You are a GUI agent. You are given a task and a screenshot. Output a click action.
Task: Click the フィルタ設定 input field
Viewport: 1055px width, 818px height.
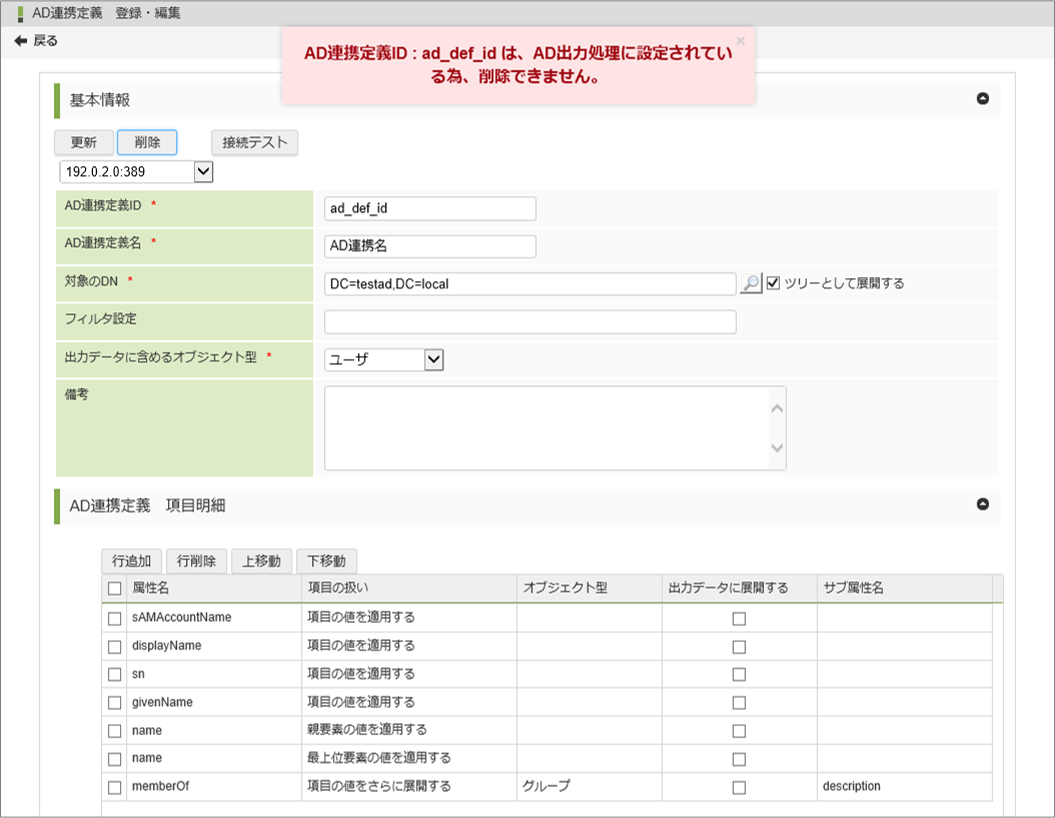[530, 322]
